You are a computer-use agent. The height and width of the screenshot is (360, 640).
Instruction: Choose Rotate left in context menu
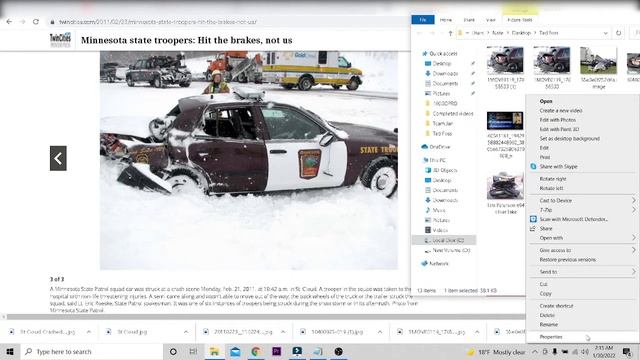click(x=551, y=188)
